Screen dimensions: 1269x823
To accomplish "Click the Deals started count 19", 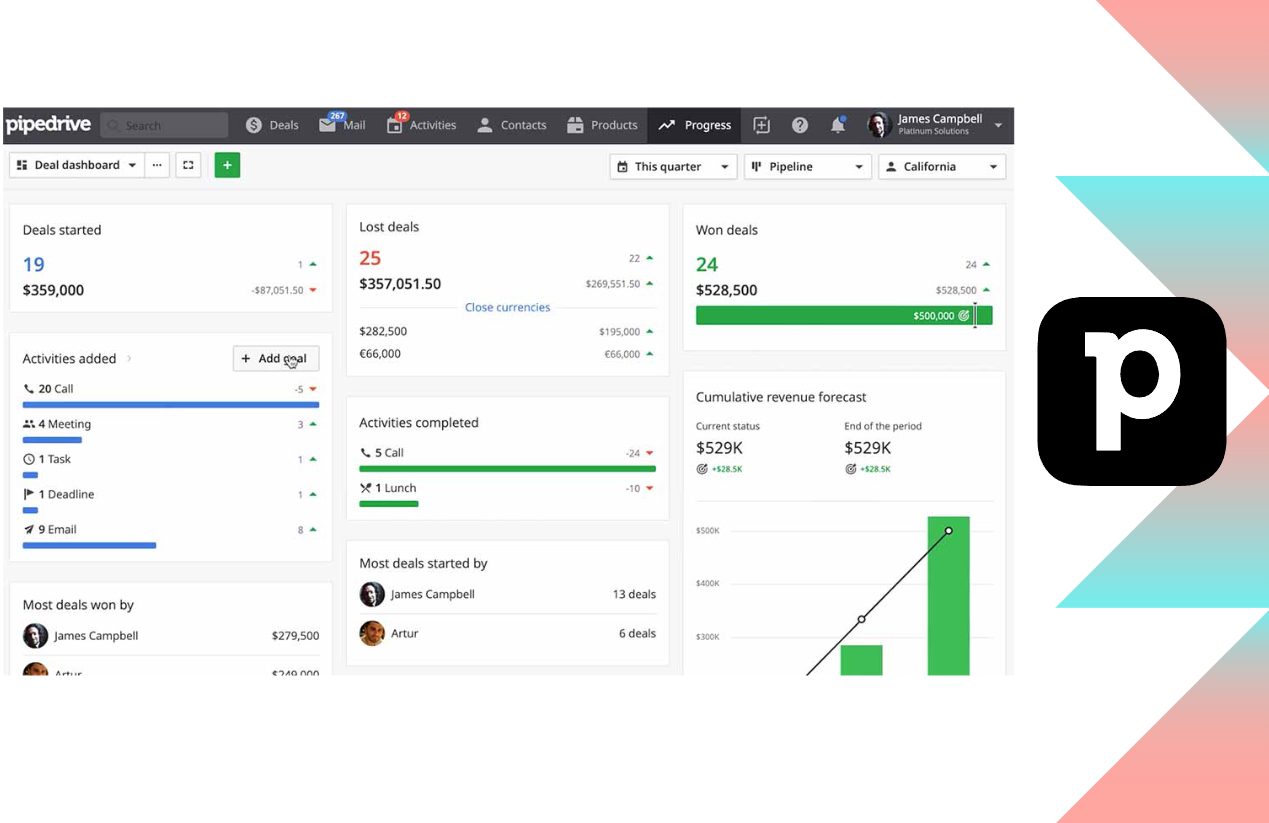I will point(34,264).
